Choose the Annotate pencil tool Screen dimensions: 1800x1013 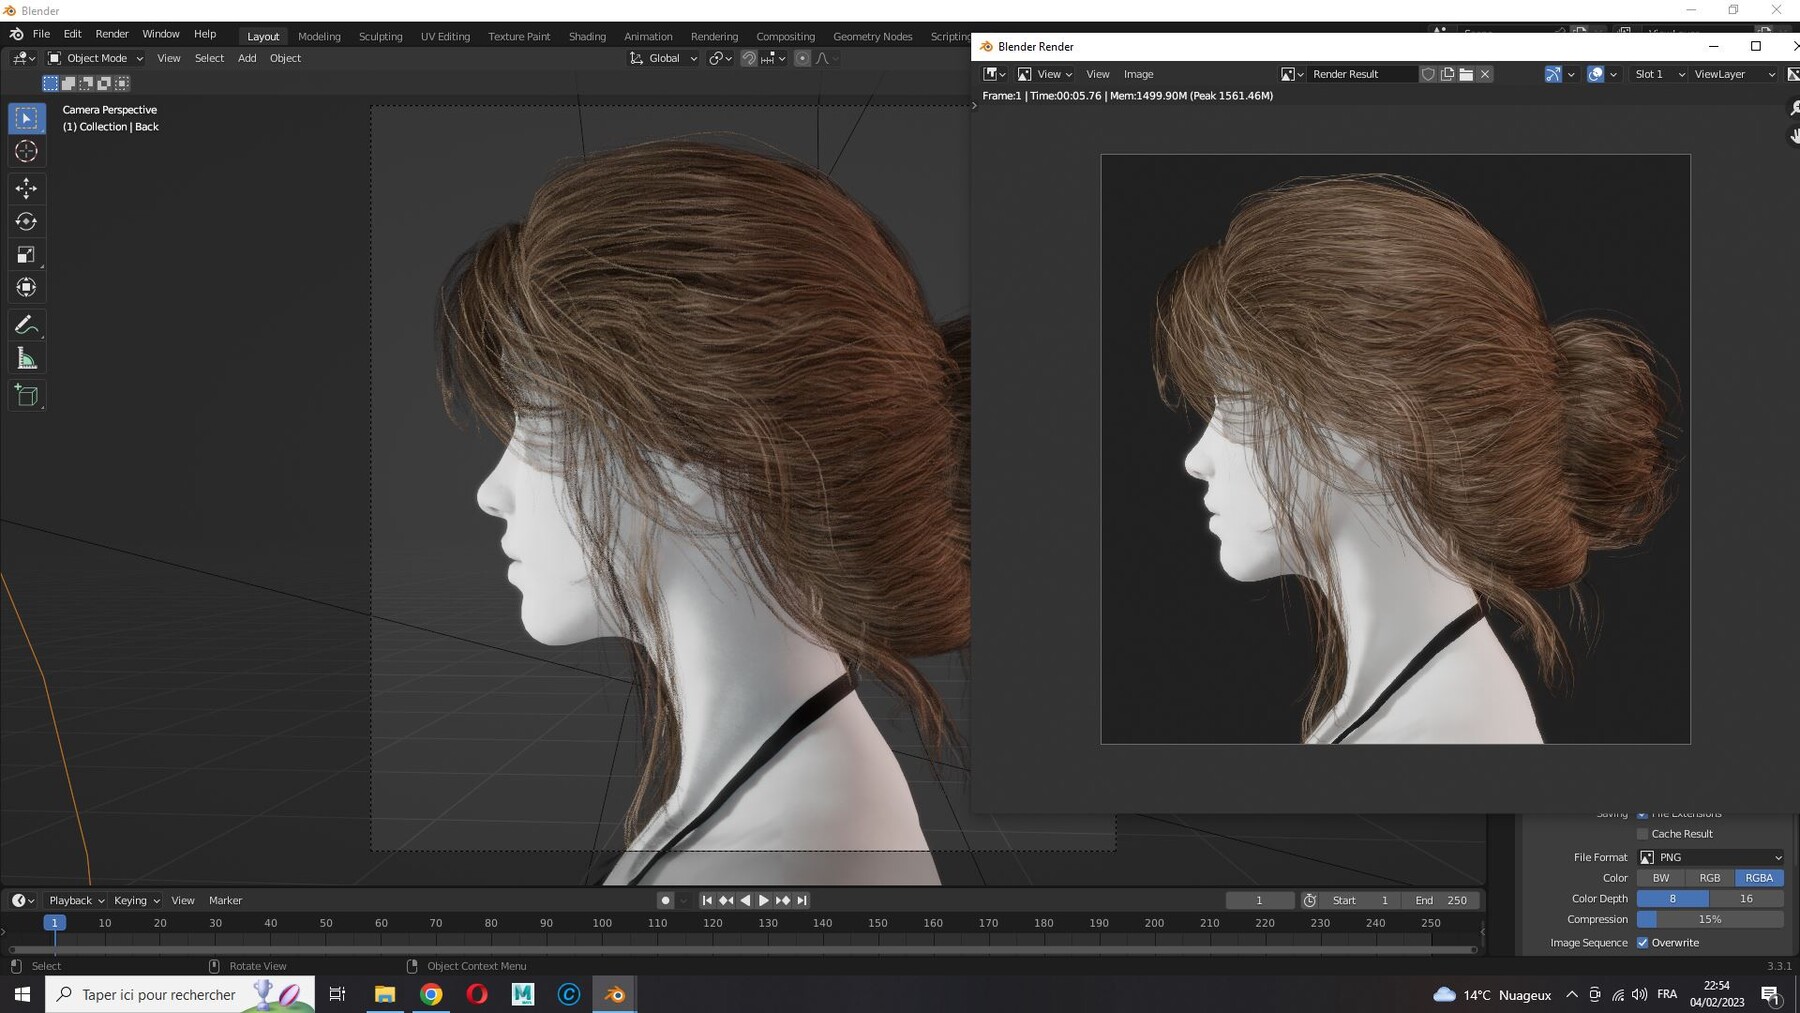pyautogui.click(x=27, y=325)
